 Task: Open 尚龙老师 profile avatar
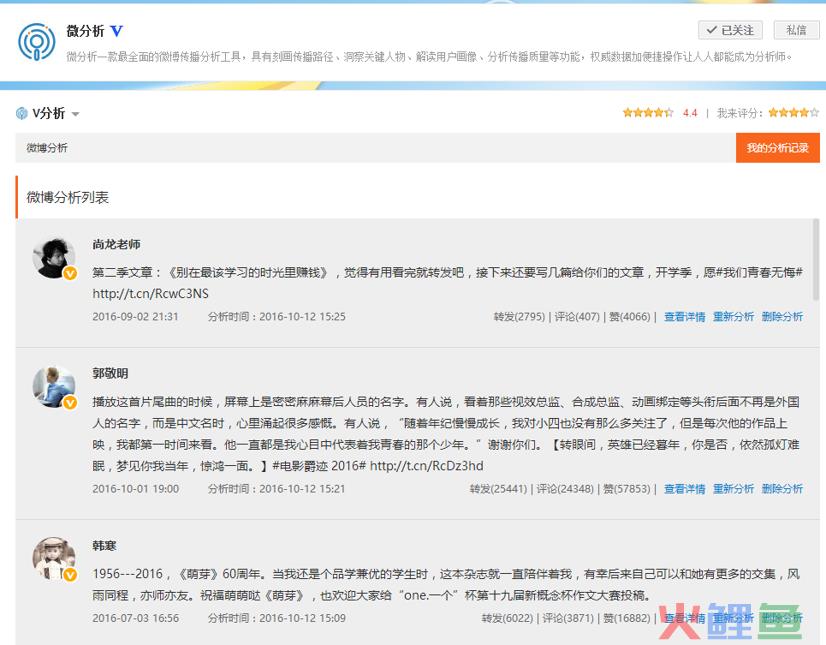pos(54,258)
